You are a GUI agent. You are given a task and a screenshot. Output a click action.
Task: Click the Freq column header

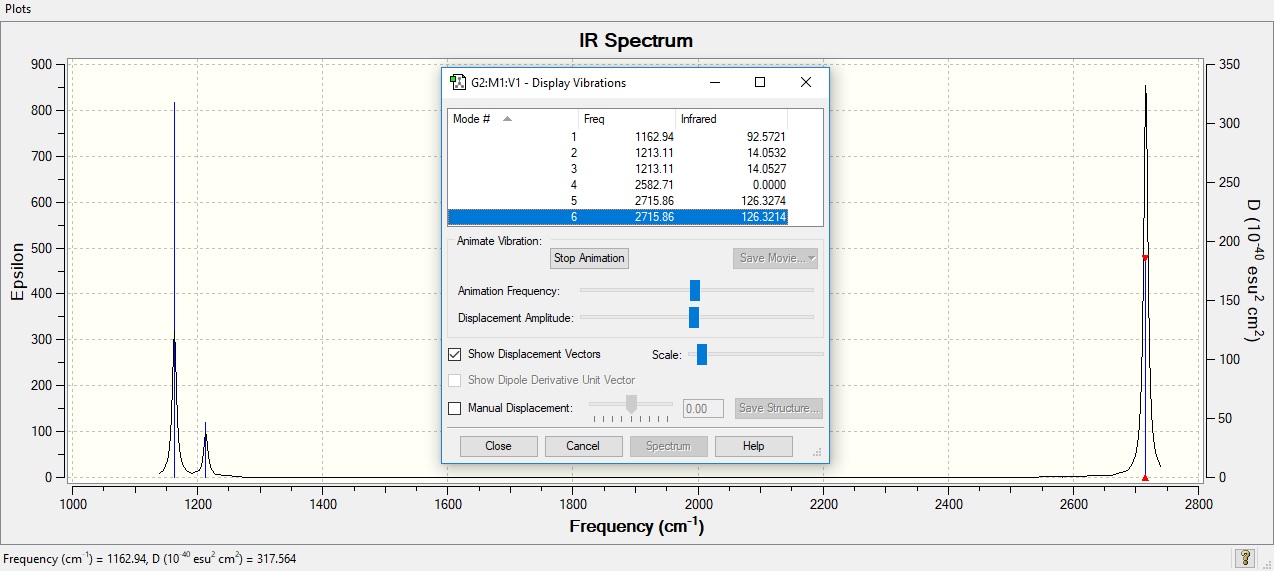(627, 119)
